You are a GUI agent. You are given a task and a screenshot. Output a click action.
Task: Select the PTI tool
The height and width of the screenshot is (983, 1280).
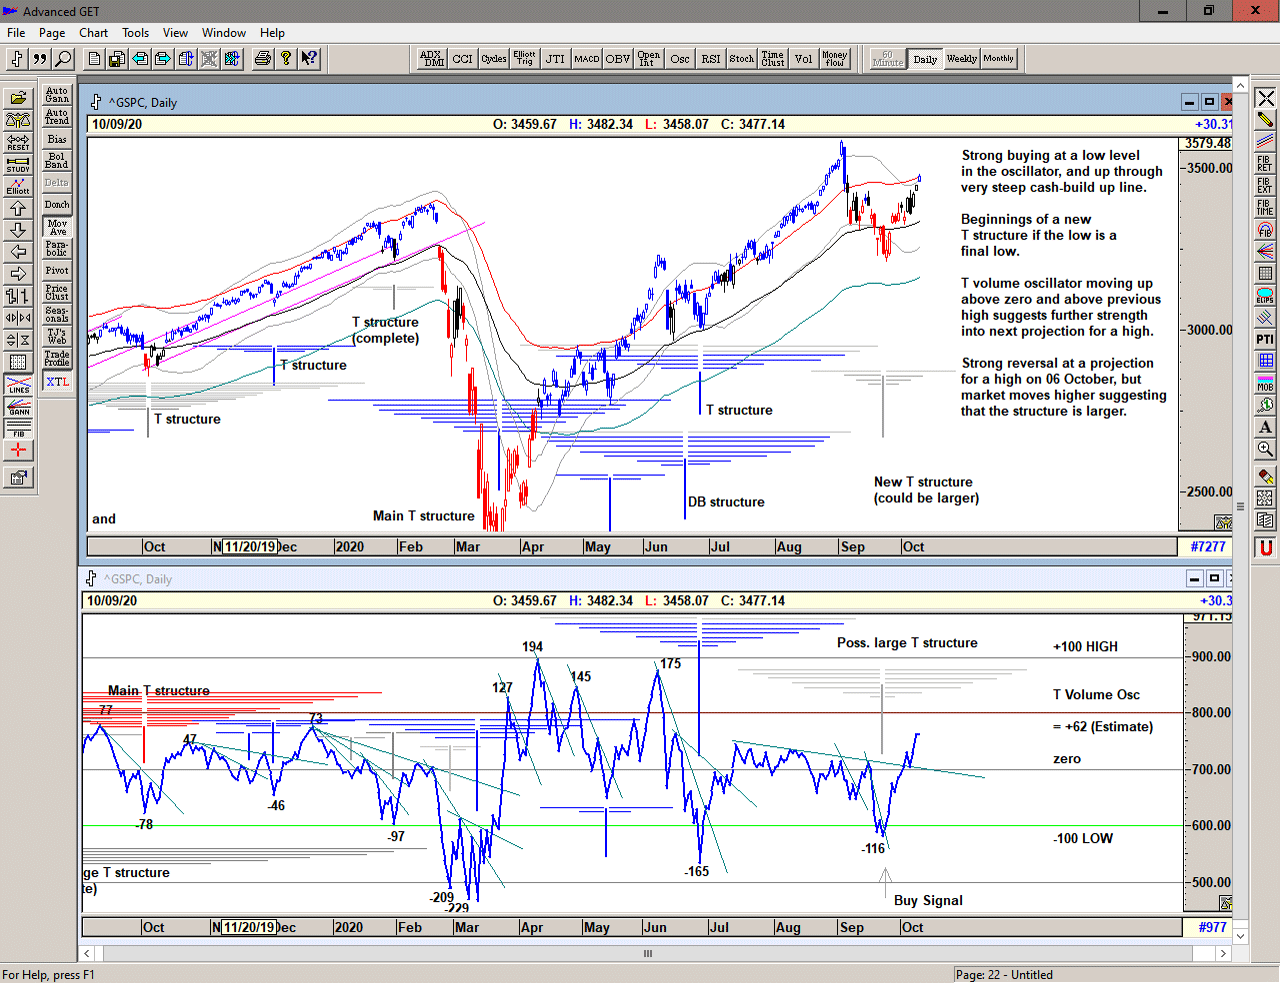coord(1265,339)
